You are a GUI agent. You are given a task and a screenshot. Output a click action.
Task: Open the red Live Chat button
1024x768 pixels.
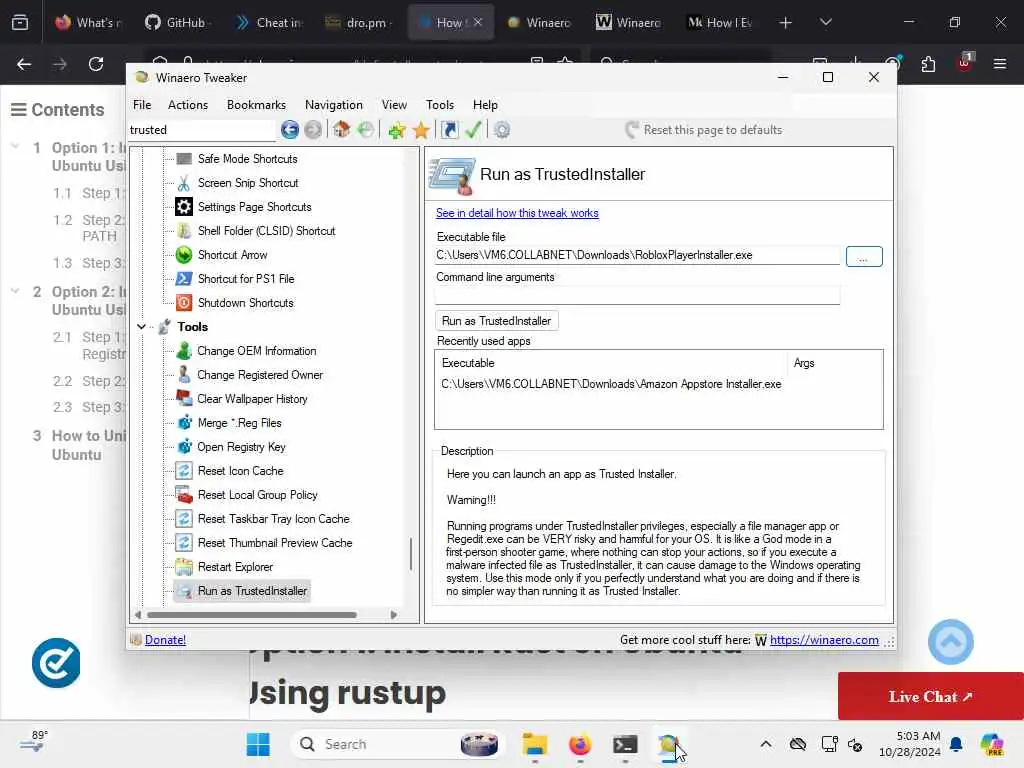[931, 697]
